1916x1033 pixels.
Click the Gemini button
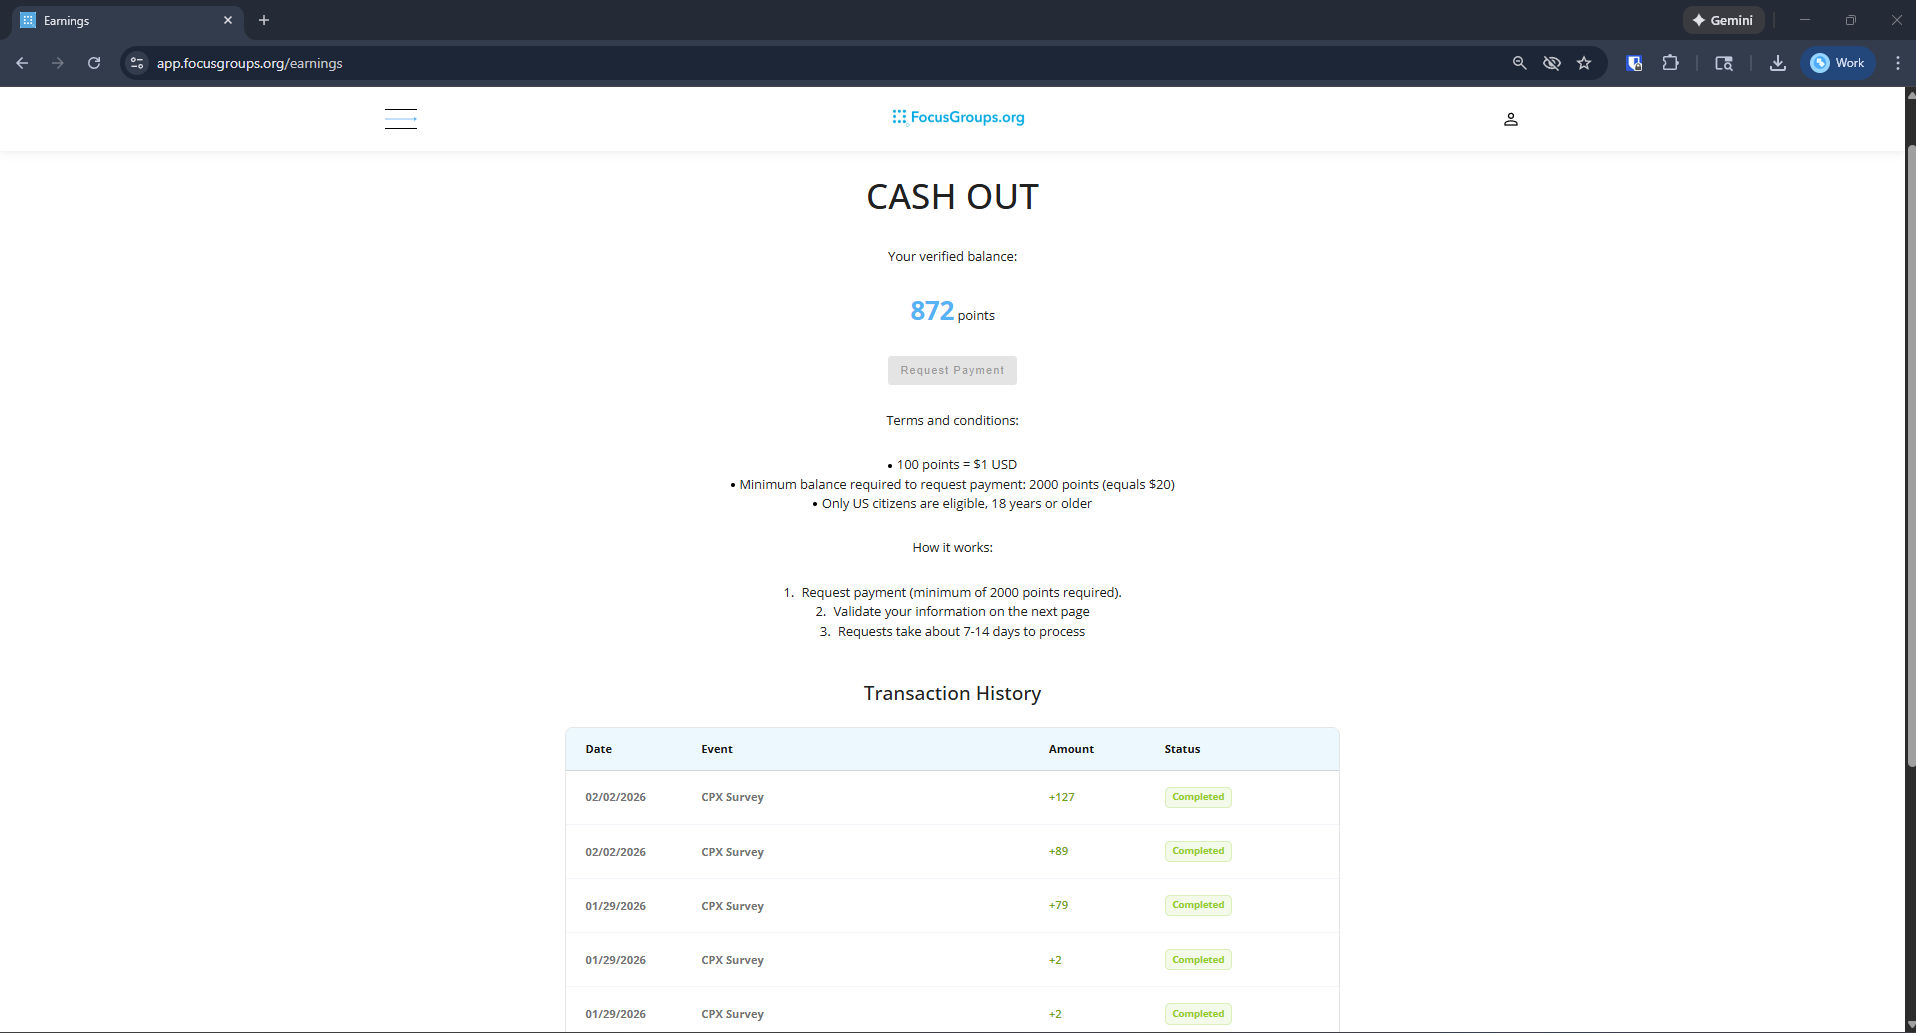point(1723,20)
